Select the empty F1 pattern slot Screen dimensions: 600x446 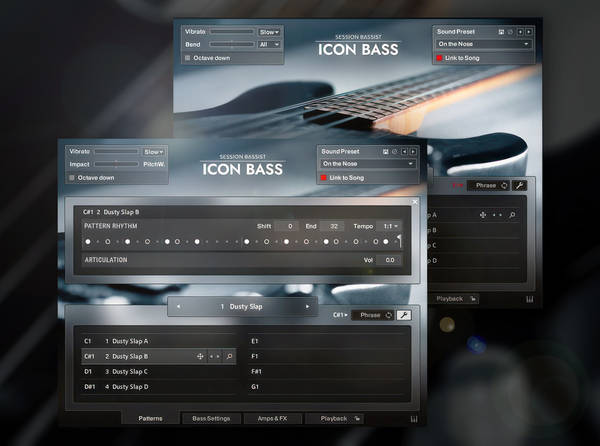click(326, 356)
